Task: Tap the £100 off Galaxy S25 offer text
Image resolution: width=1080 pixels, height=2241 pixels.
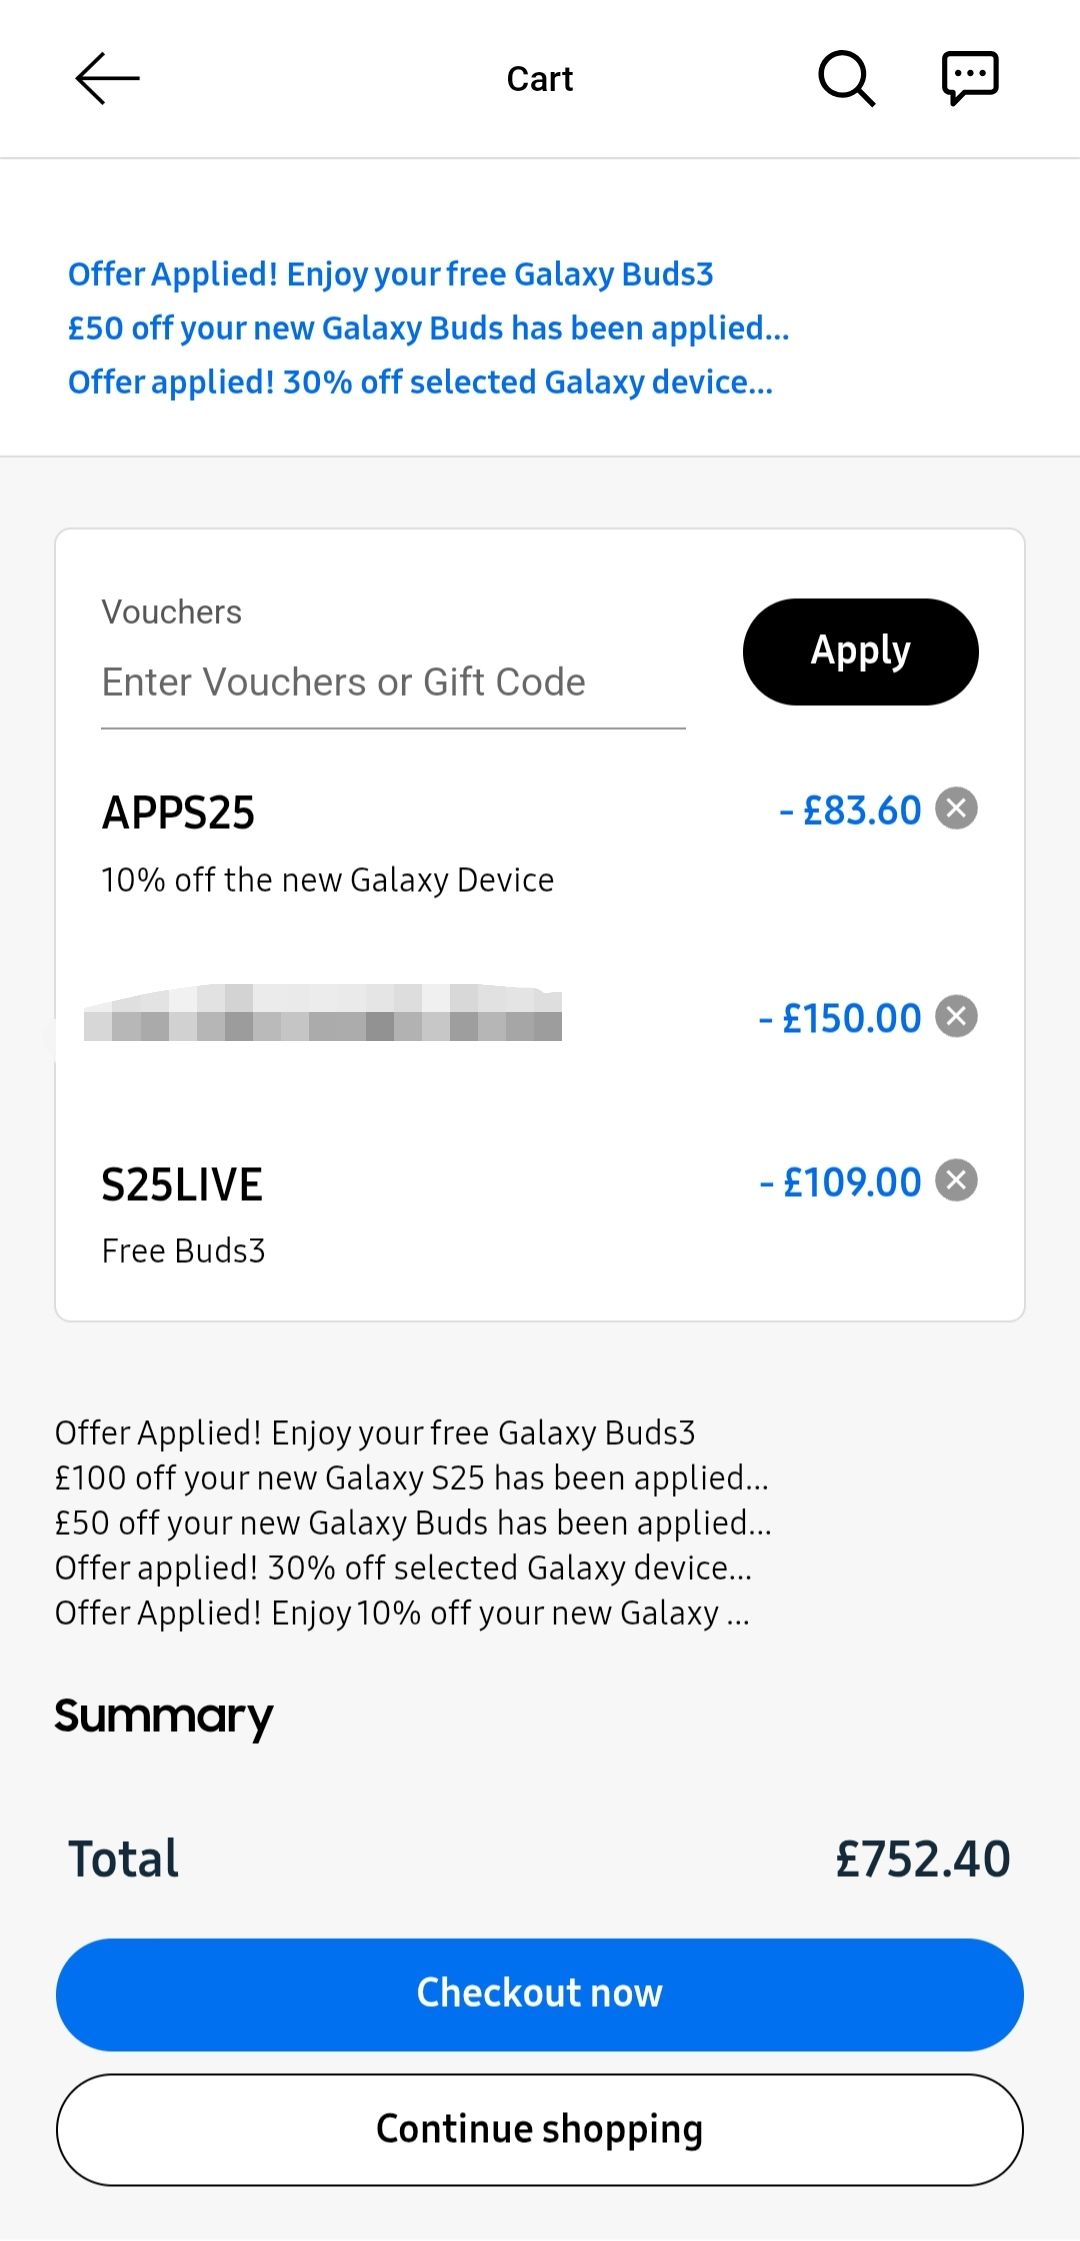Action: (411, 1478)
